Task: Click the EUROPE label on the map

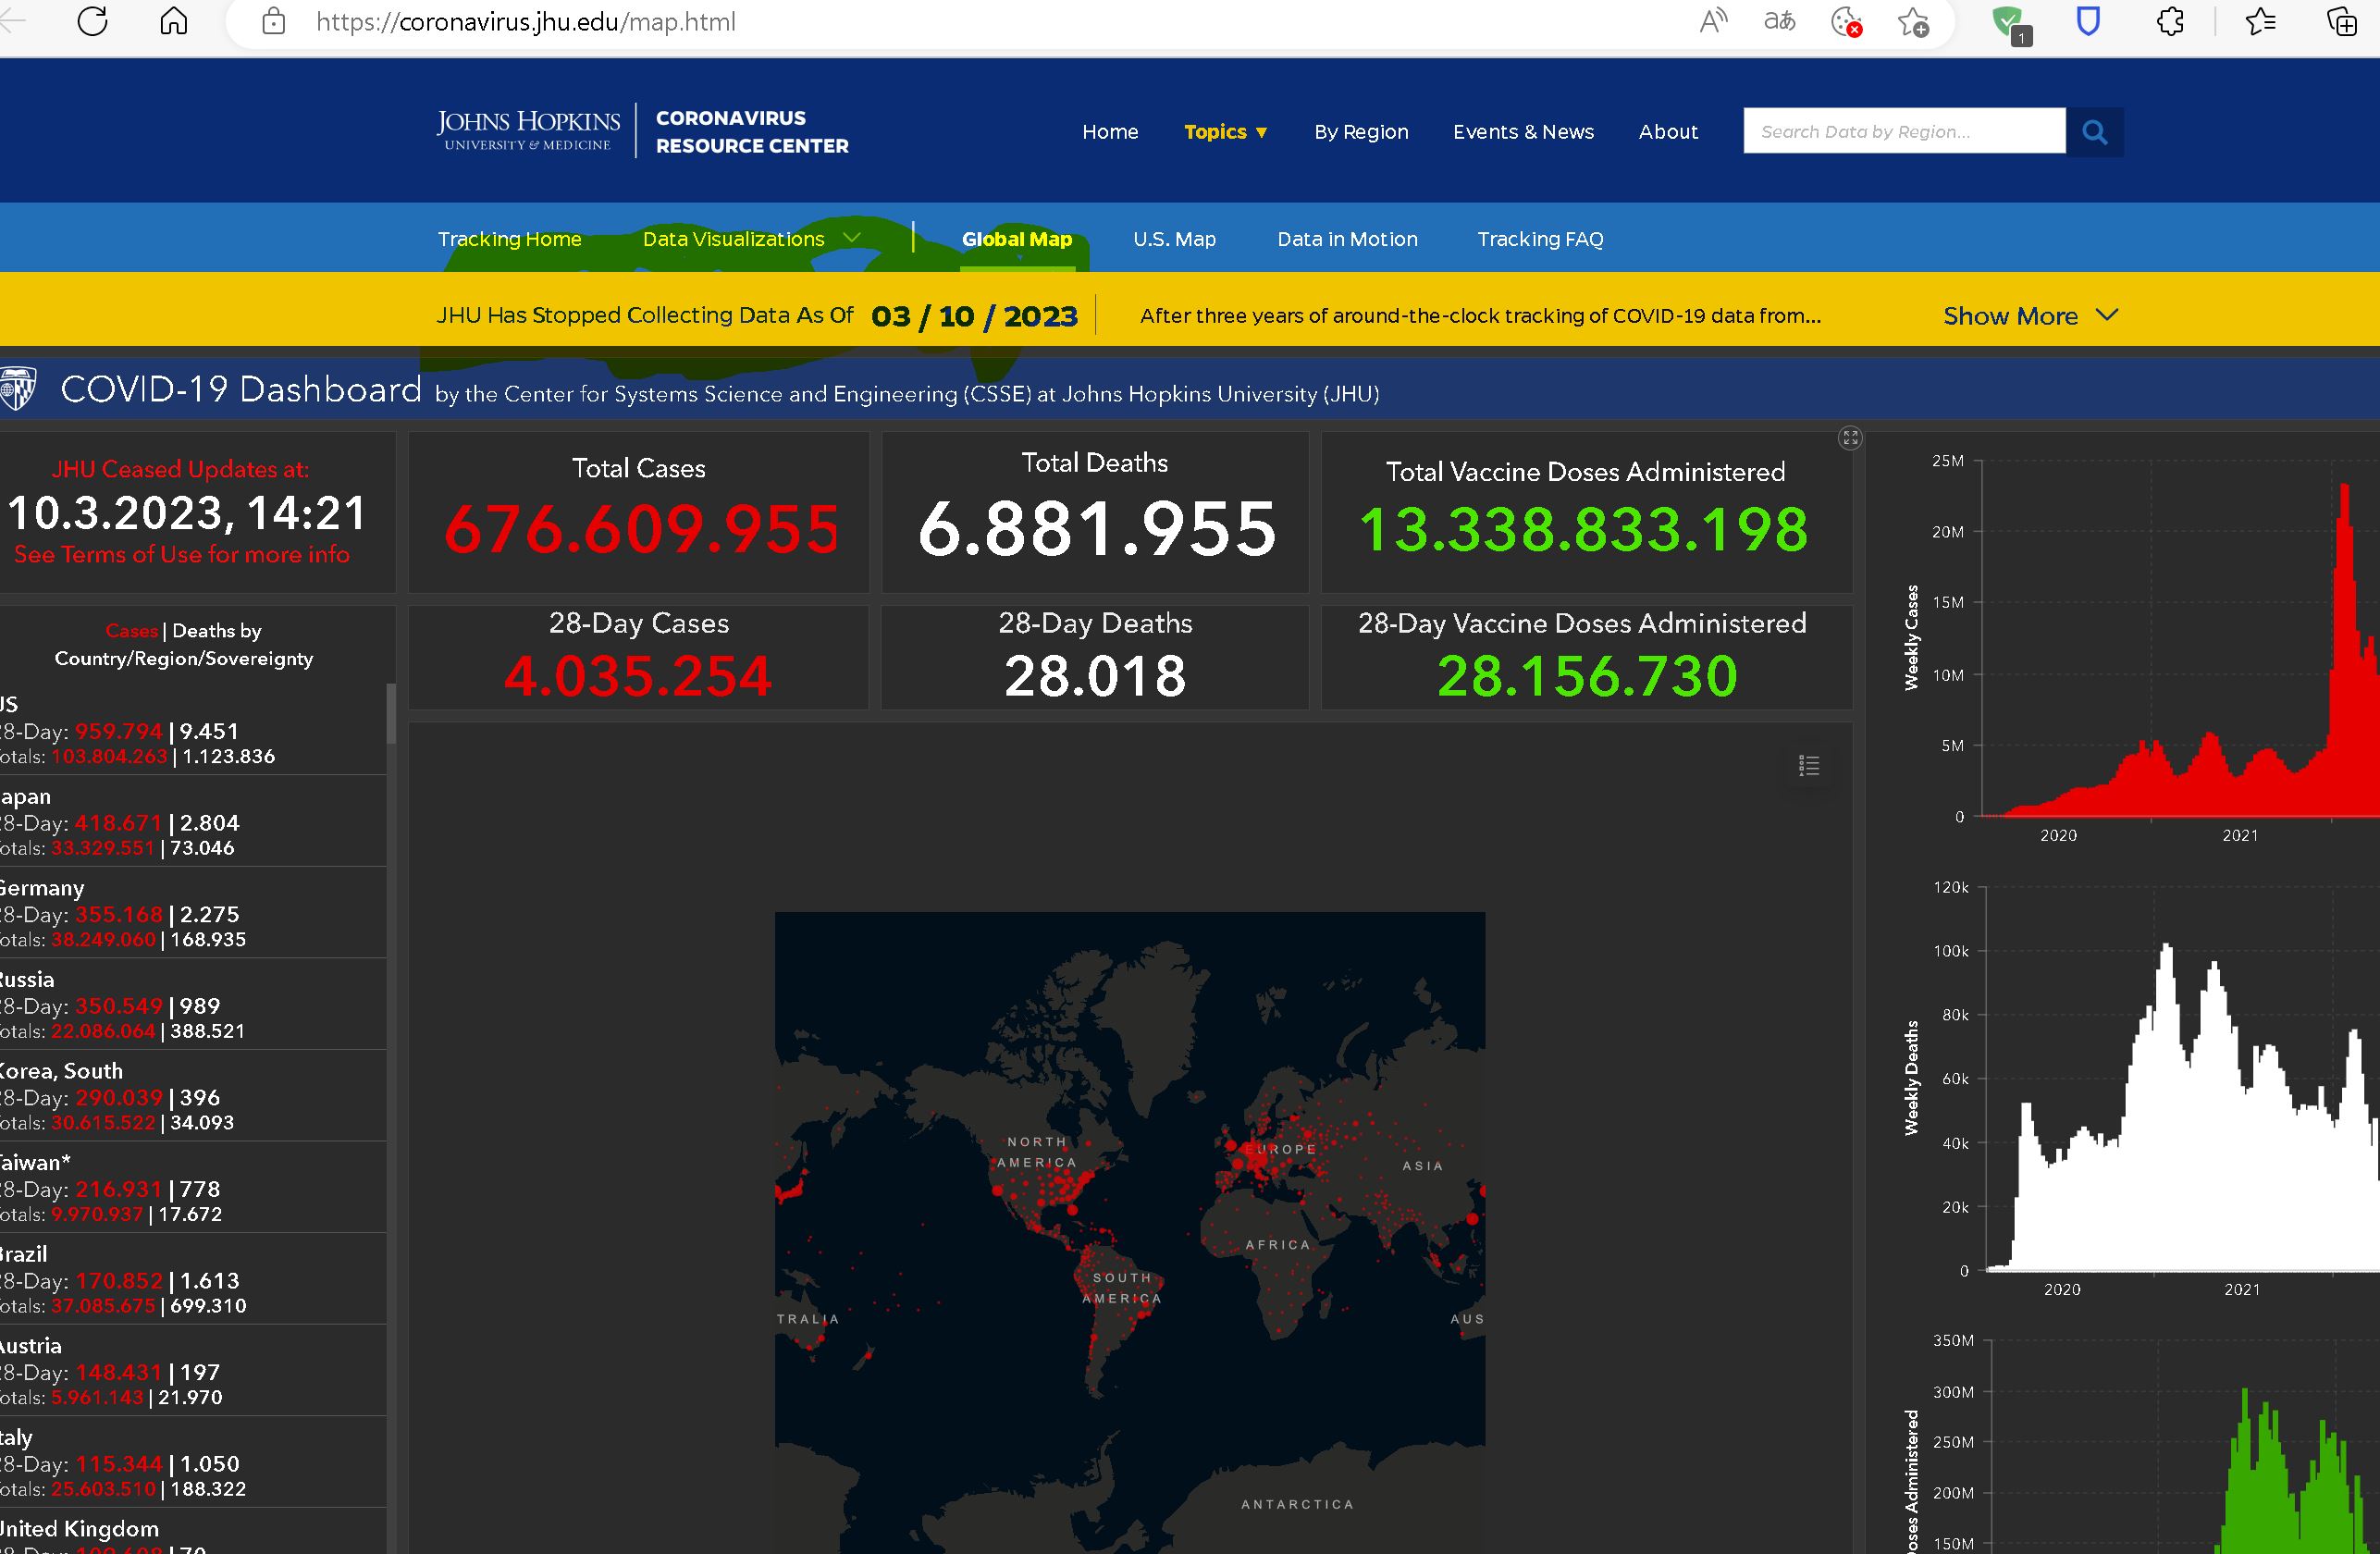Action: click(x=1280, y=1149)
